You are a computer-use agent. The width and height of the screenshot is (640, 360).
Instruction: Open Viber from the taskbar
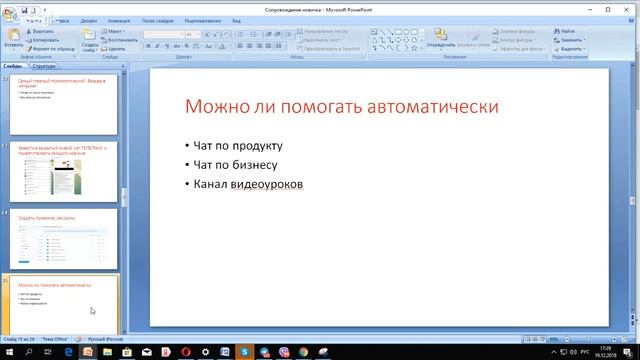(284, 352)
